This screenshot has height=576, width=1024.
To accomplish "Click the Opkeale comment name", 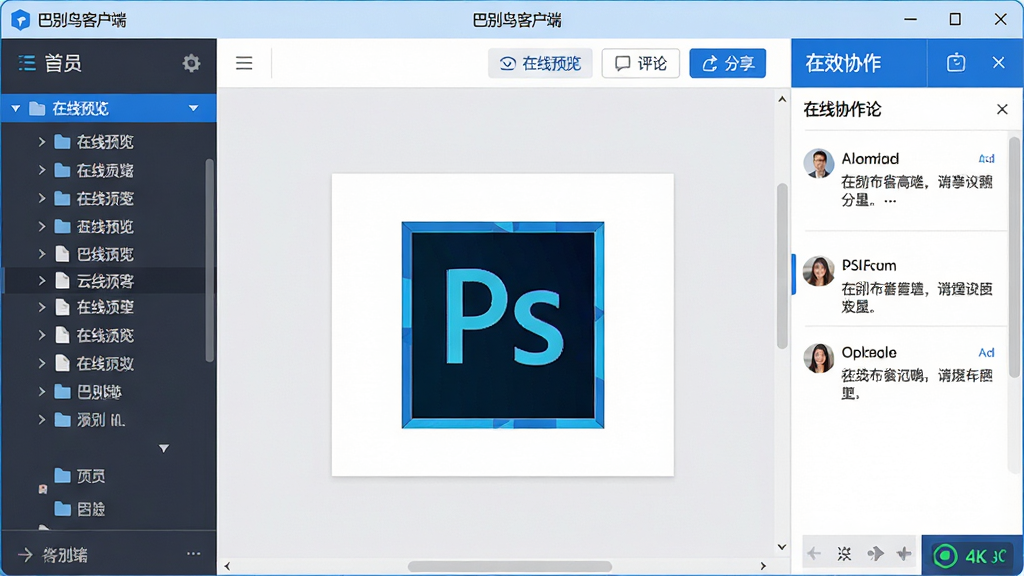I will (869, 353).
